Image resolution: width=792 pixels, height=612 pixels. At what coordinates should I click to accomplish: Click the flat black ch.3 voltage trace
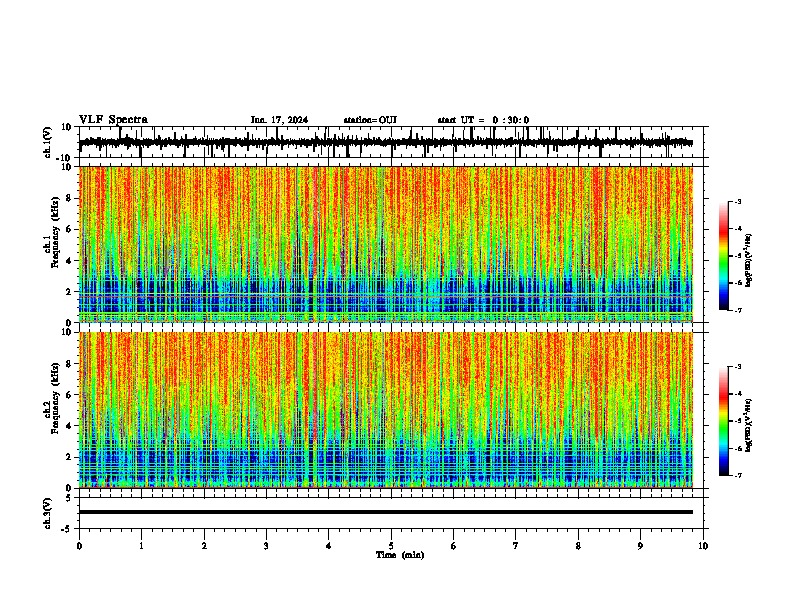click(386, 512)
